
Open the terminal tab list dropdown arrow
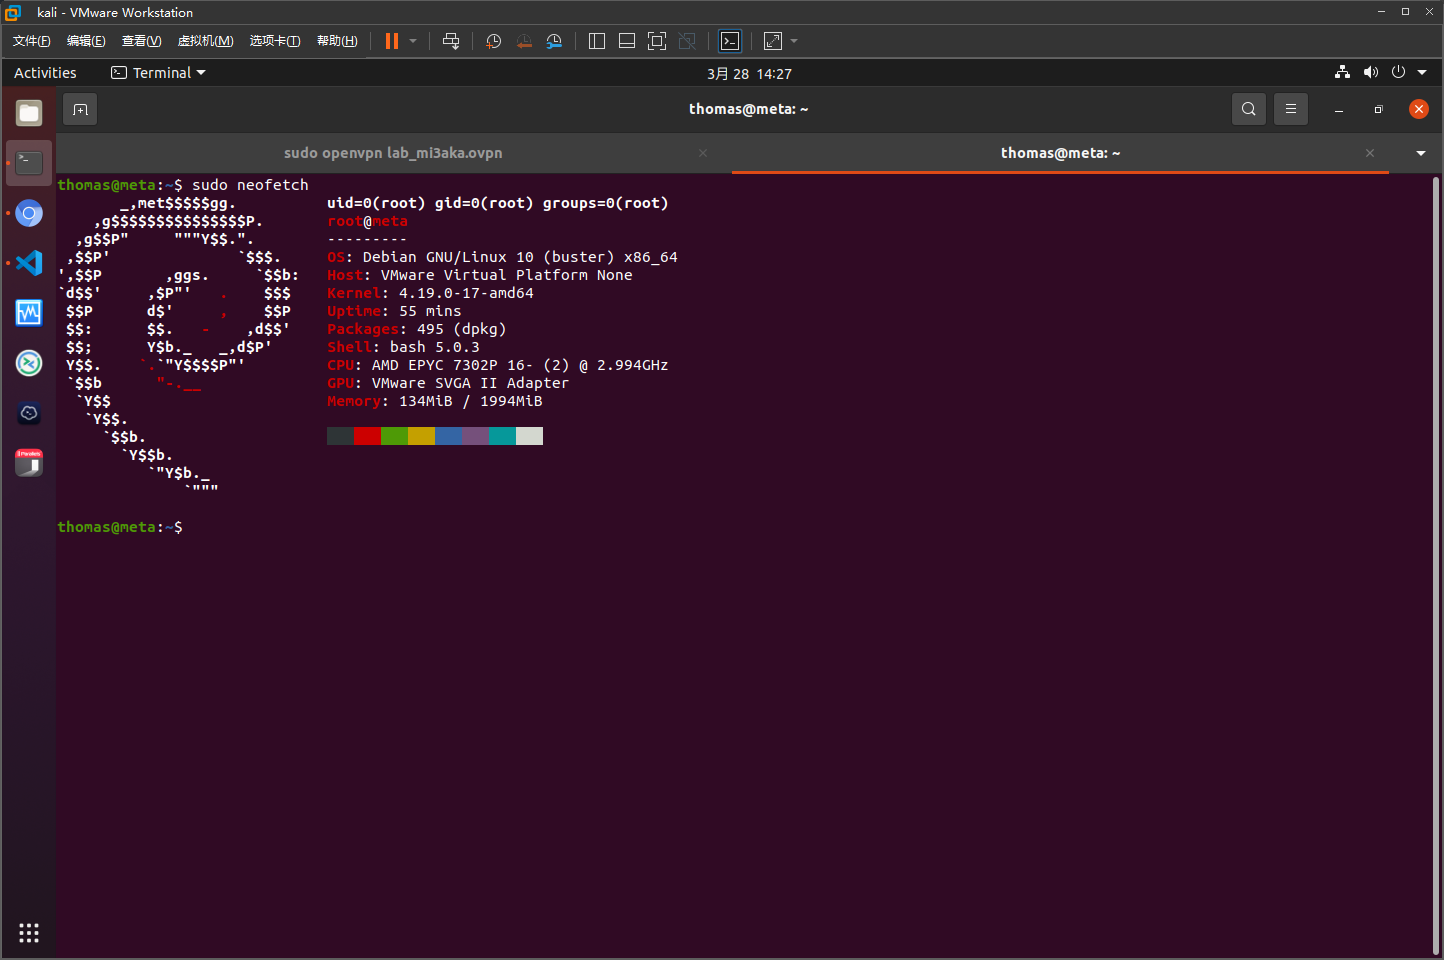pos(1421,153)
